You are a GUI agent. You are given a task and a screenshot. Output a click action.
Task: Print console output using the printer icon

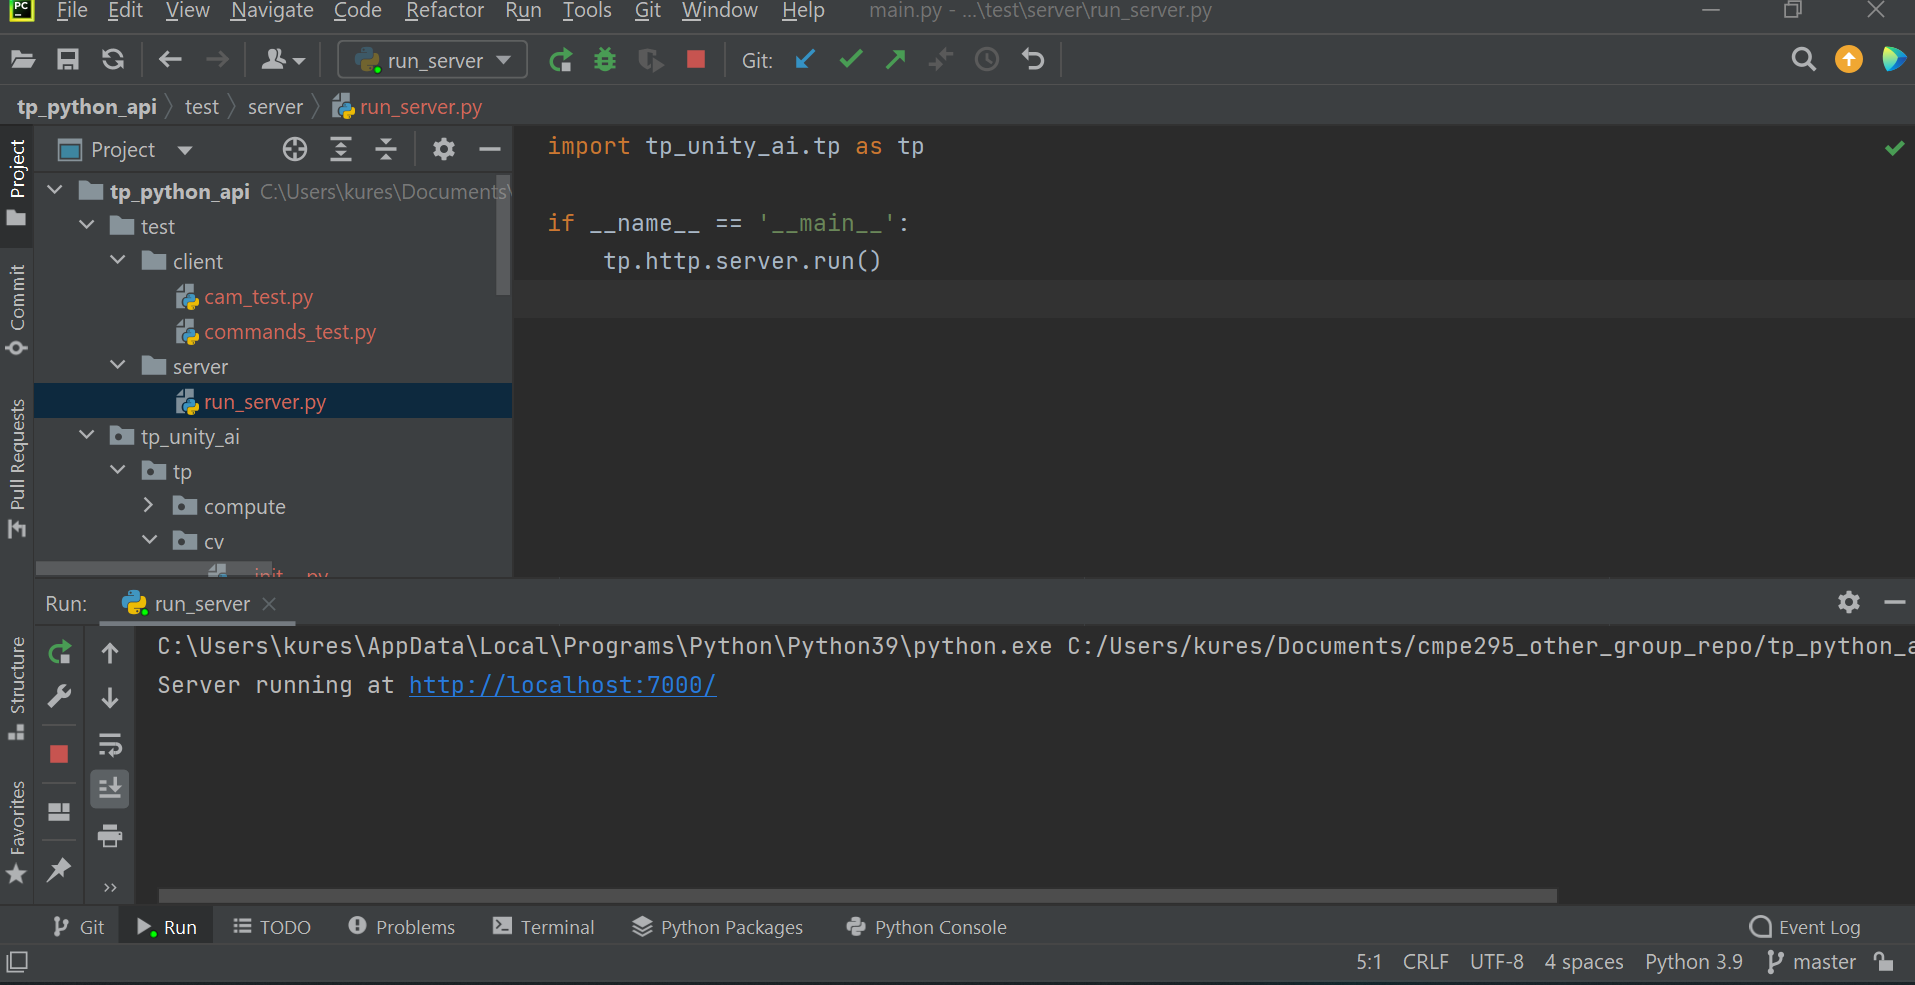pos(109,836)
